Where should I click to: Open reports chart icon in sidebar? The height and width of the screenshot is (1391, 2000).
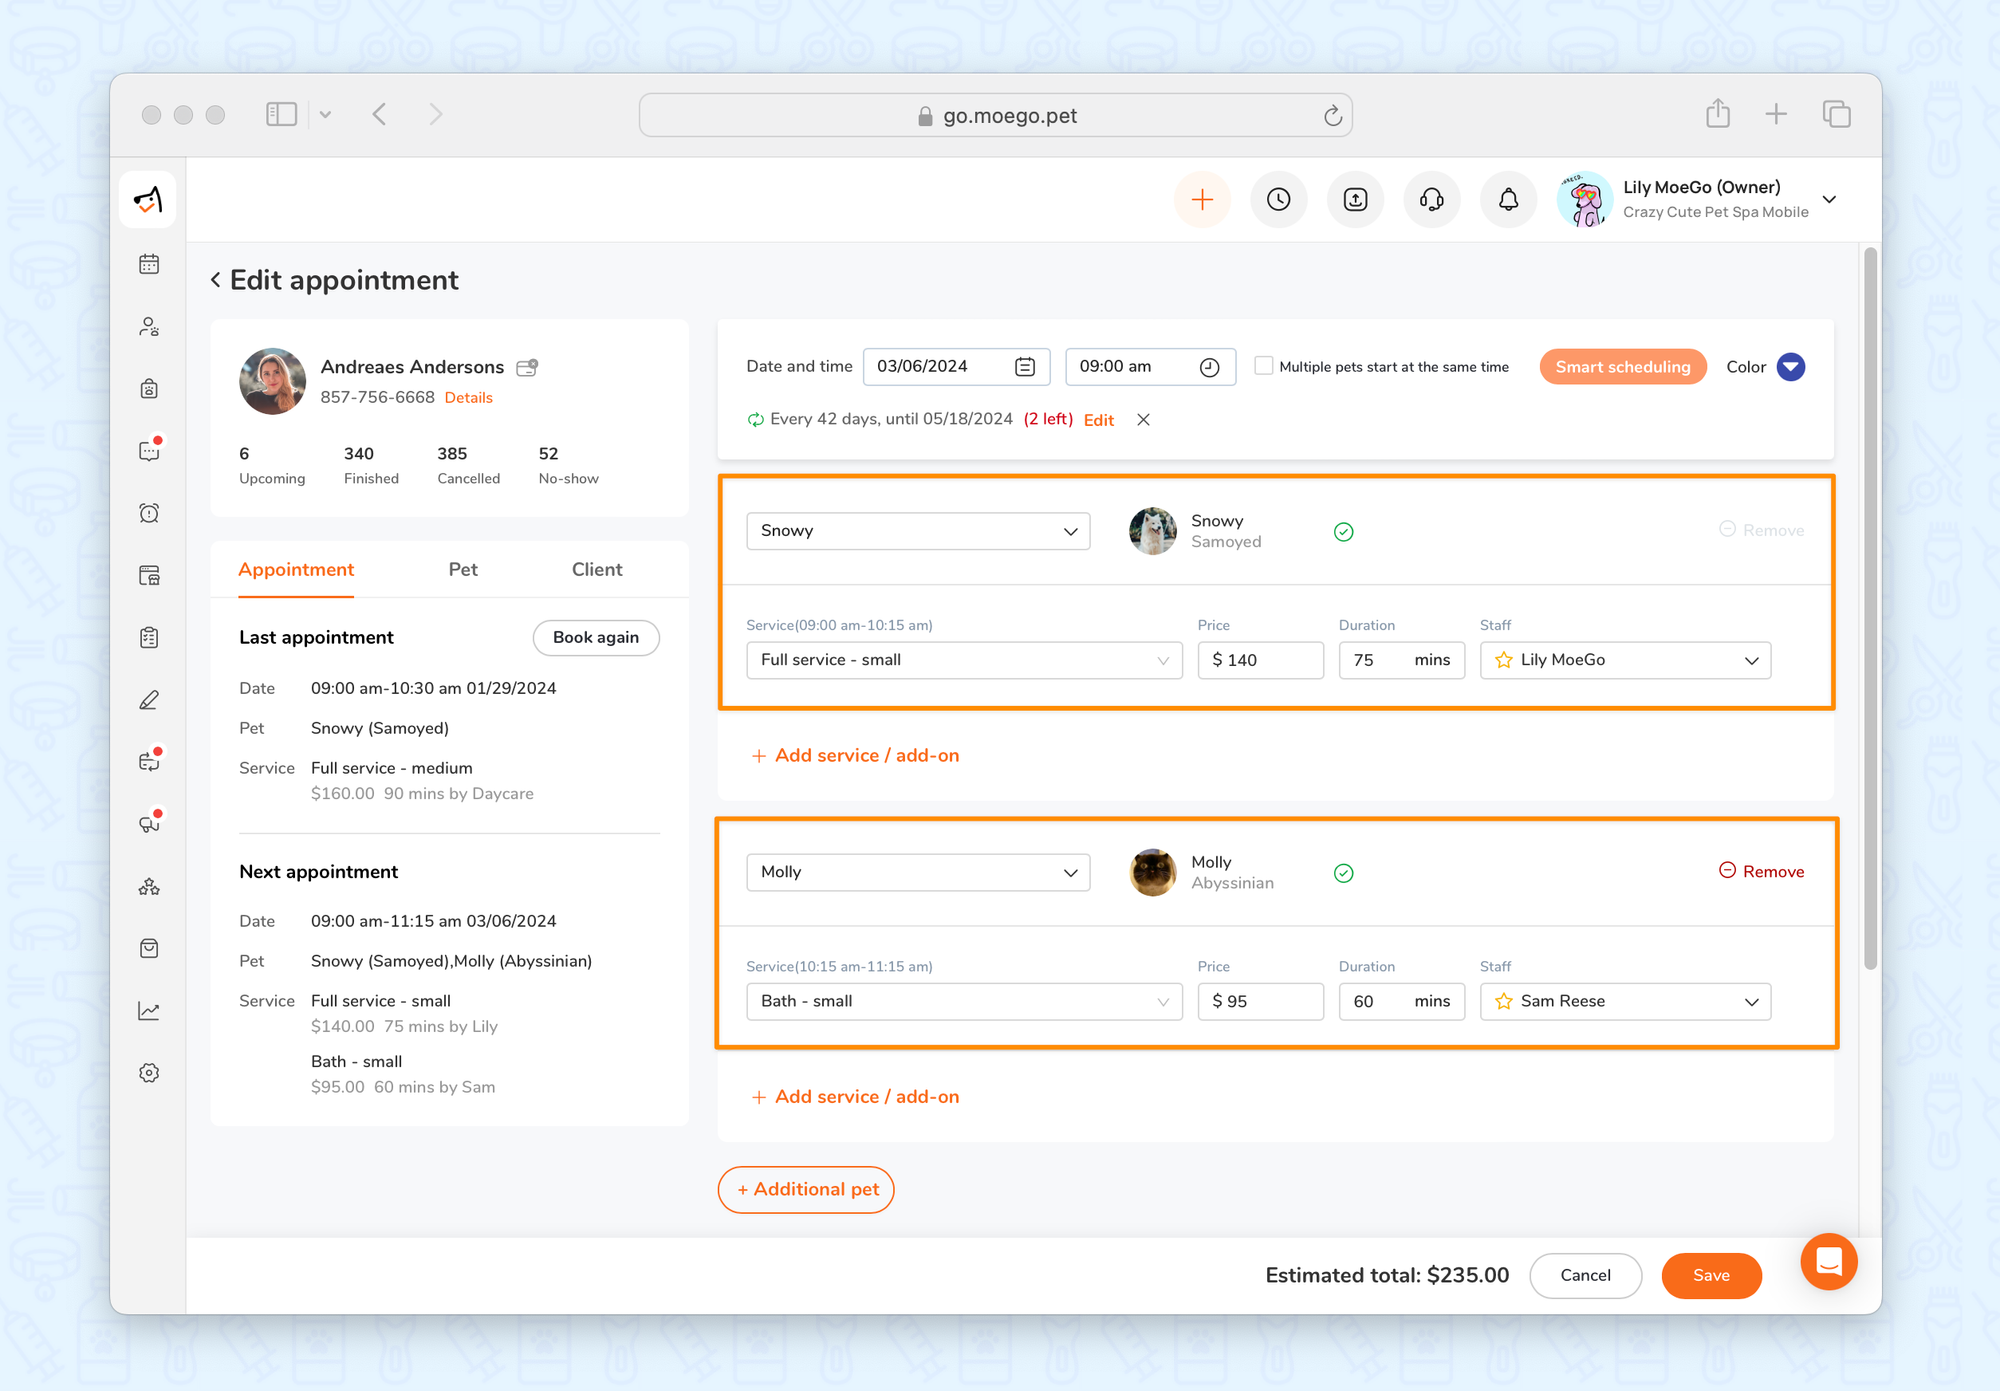pyautogui.click(x=149, y=1011)
